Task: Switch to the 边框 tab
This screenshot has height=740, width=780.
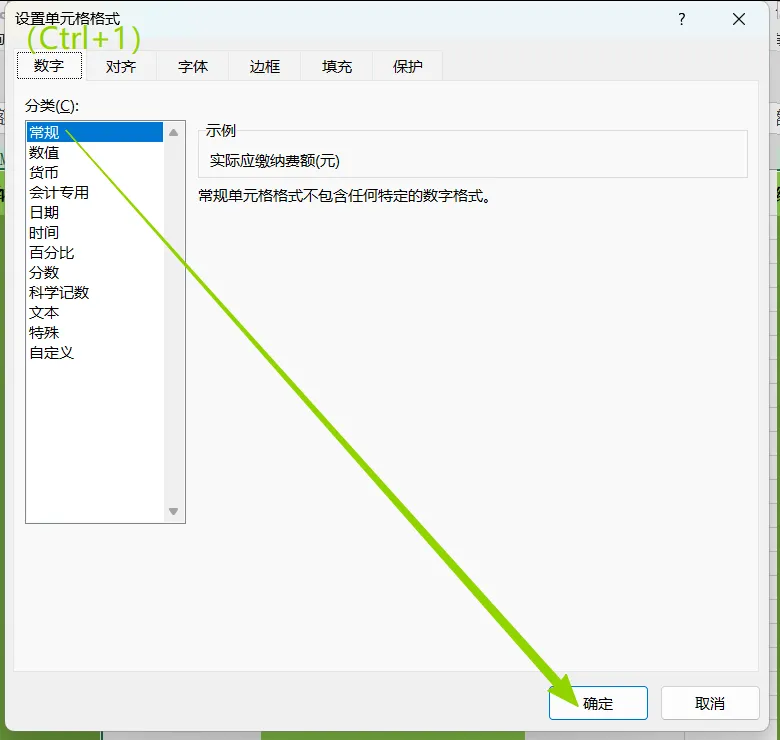Action: (x=265, y=66)
